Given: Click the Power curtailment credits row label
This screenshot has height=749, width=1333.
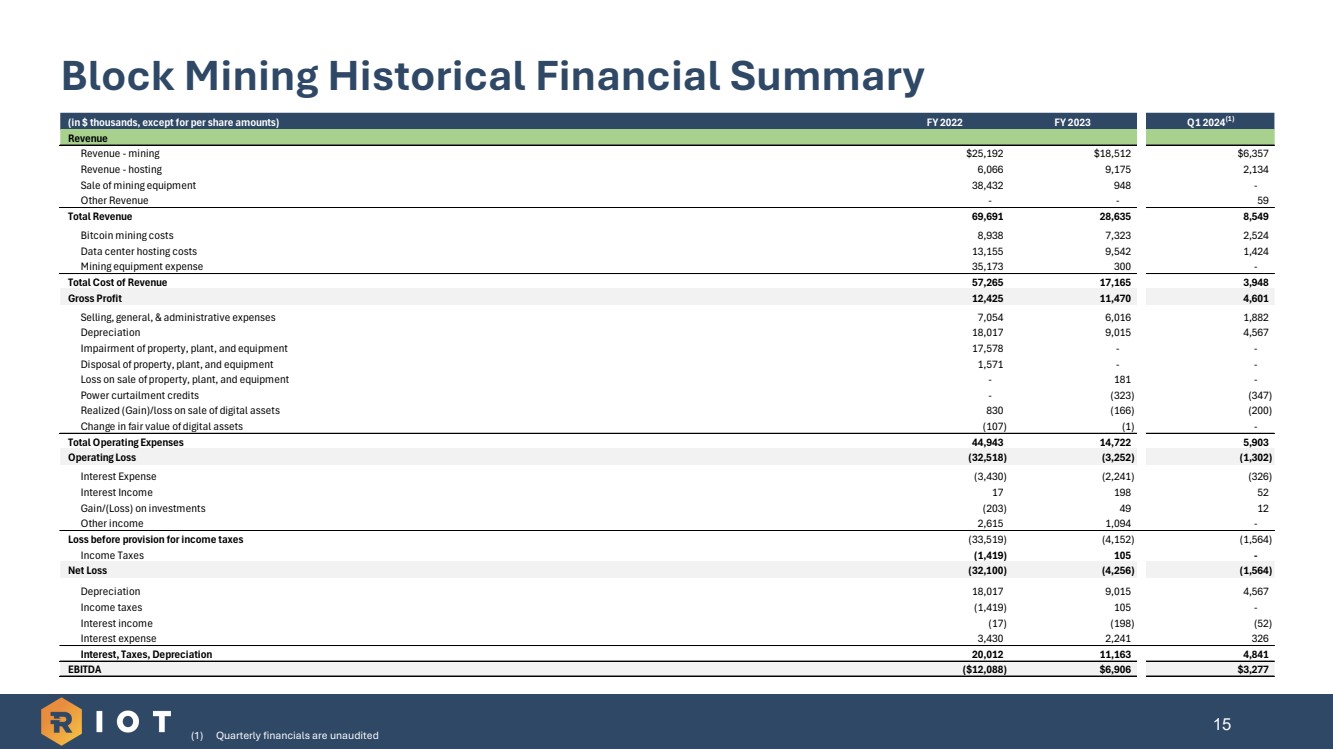Looking at the screenshot, I should pyautogui.click(x=139, y=395).
